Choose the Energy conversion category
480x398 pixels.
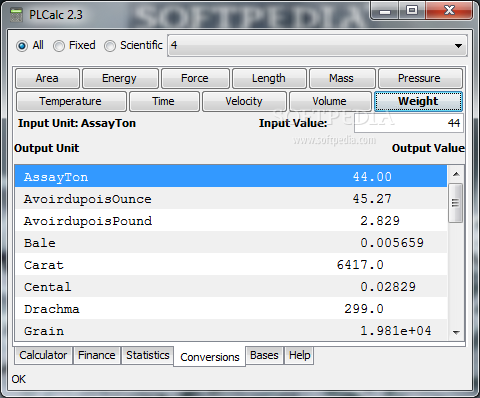click(x=119, y=78)
